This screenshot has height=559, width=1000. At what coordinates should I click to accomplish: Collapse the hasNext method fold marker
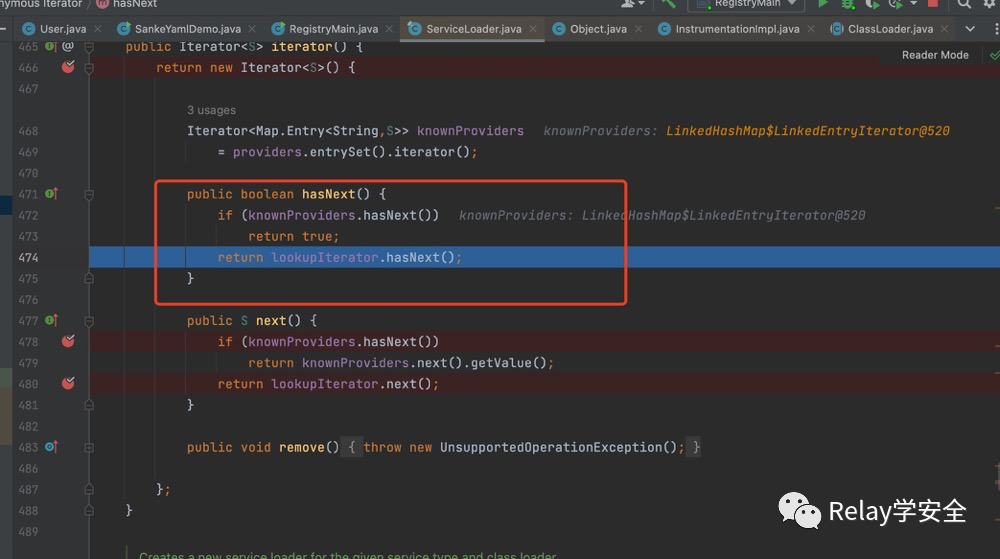coord(89,194)
